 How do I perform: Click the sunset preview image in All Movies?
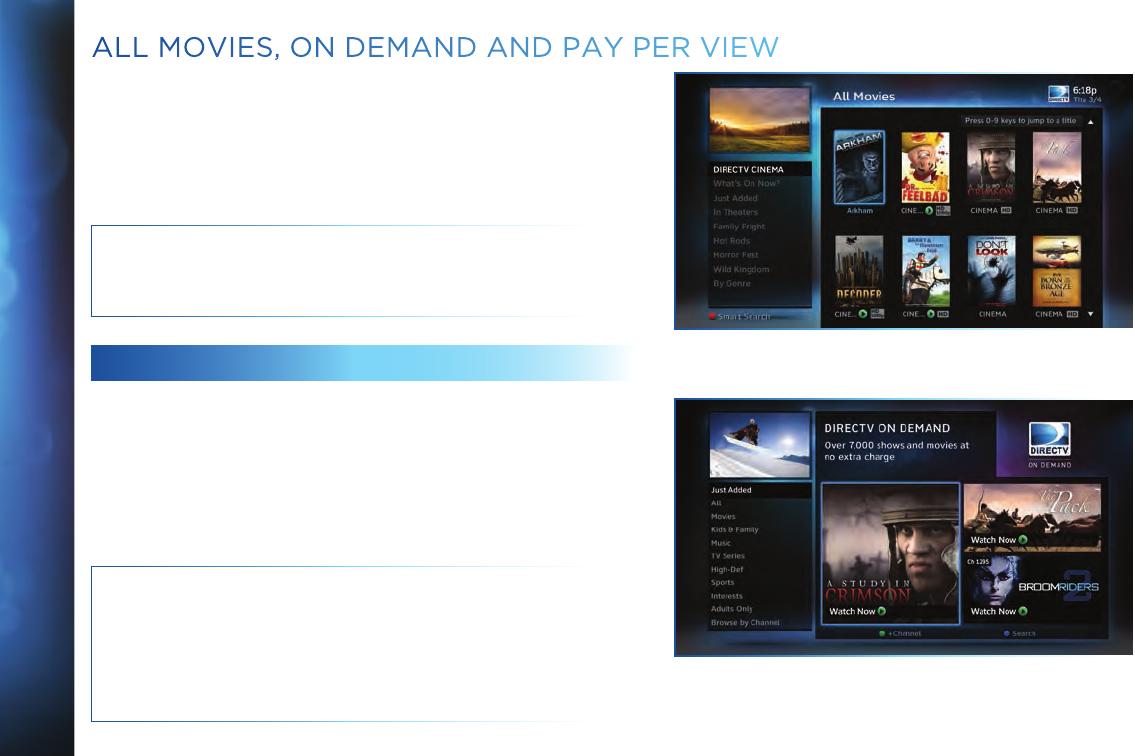pos(759,119)
